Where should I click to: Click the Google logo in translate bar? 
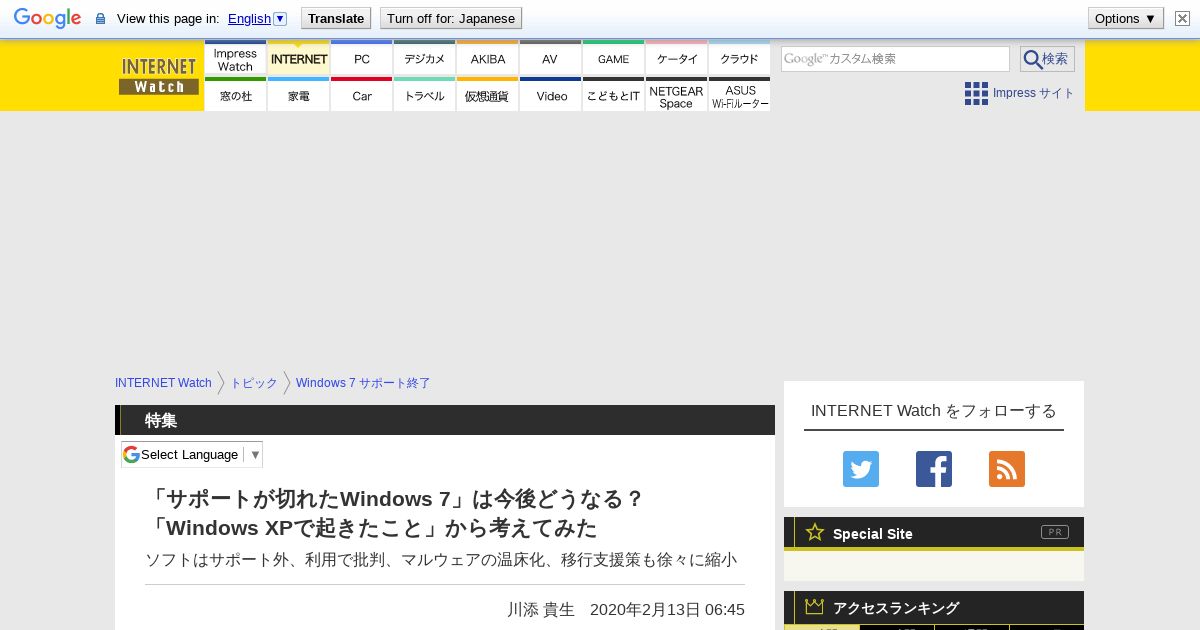click(x=47, y=18)
